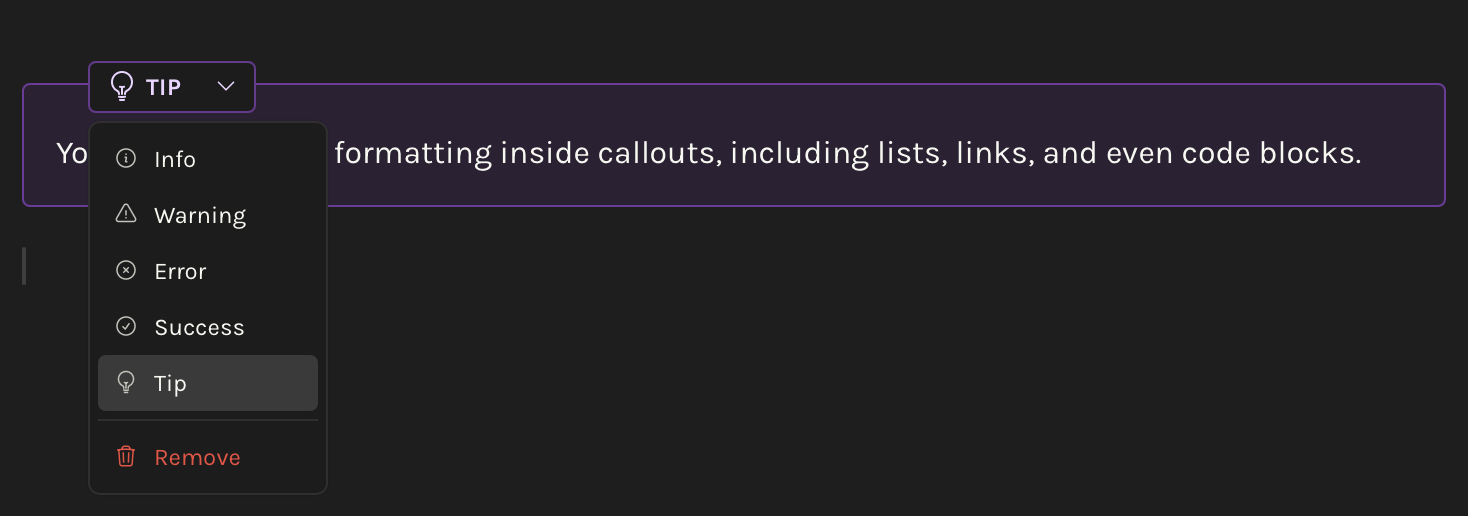Click the red trash can icon
This screenshot has height=516, width=1468.
(x=126, y=457)
